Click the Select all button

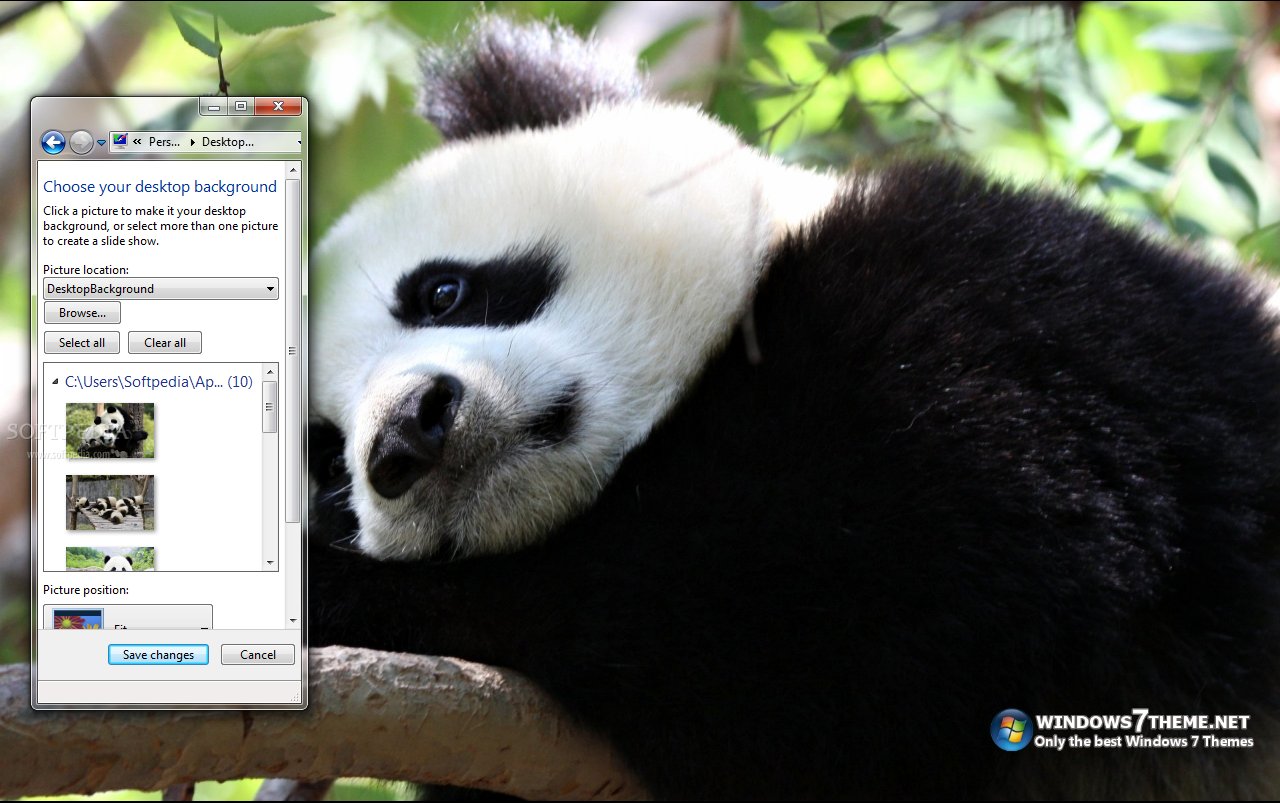click(82, 343)
